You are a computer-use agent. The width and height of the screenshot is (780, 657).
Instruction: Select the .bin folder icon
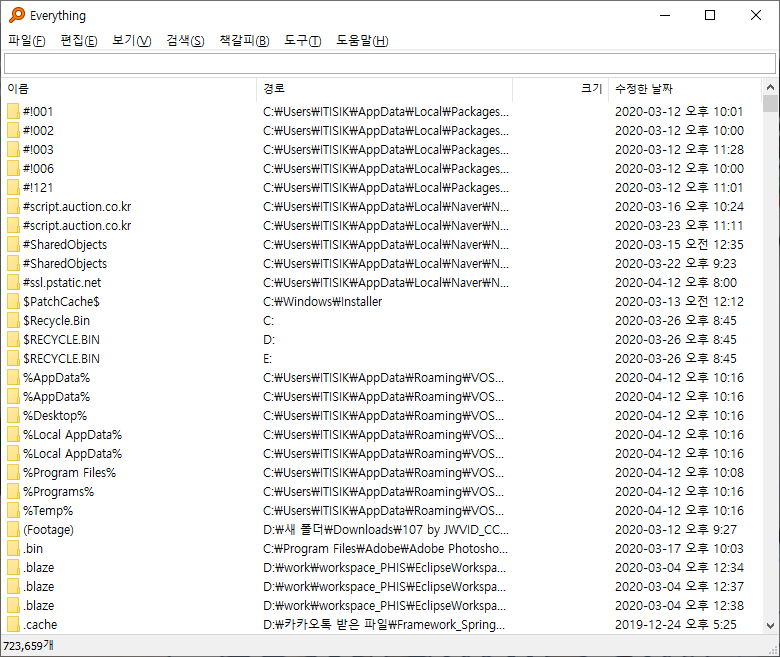(13, 549)
